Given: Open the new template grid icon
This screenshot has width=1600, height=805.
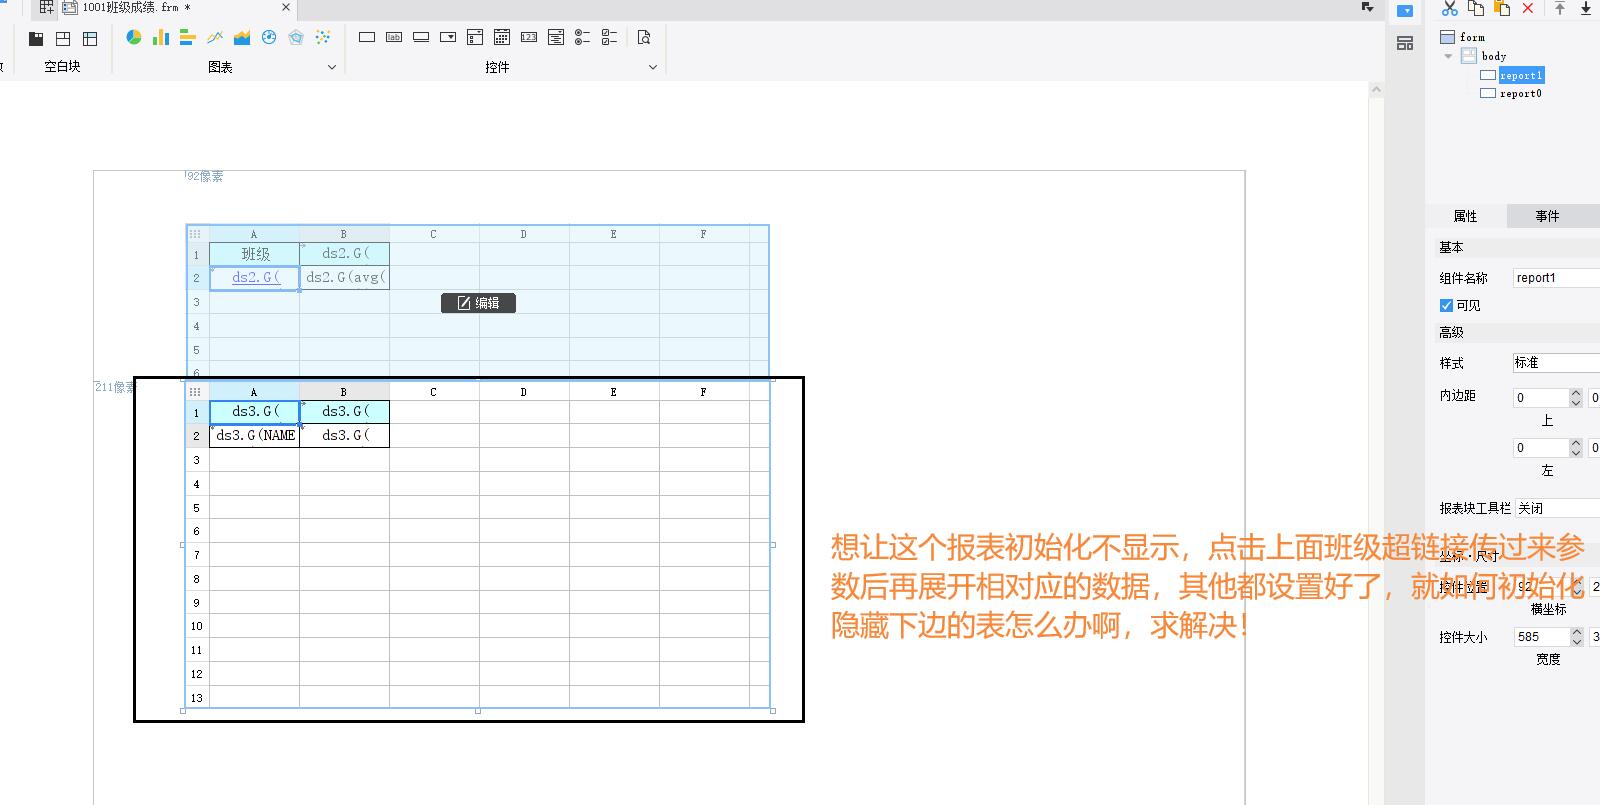Looking at the screenshot, I should coord(46,7).
